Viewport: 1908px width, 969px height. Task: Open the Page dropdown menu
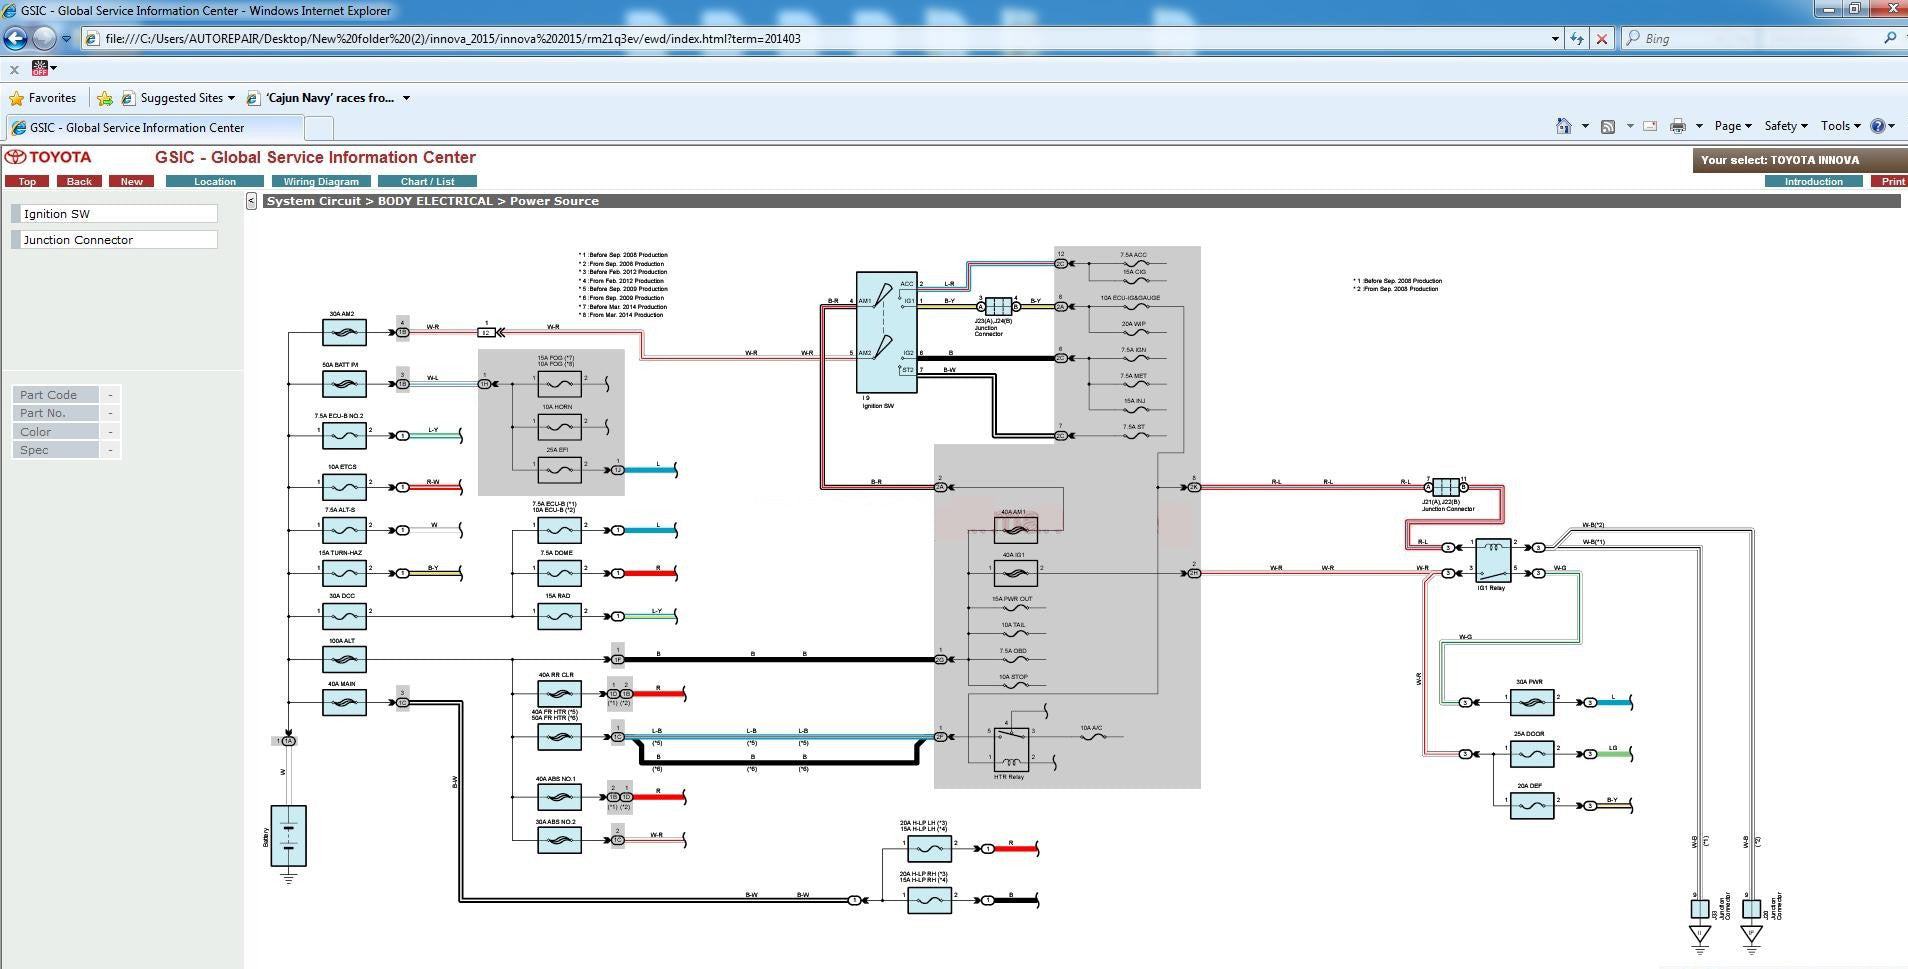(x=1732, y=126)
